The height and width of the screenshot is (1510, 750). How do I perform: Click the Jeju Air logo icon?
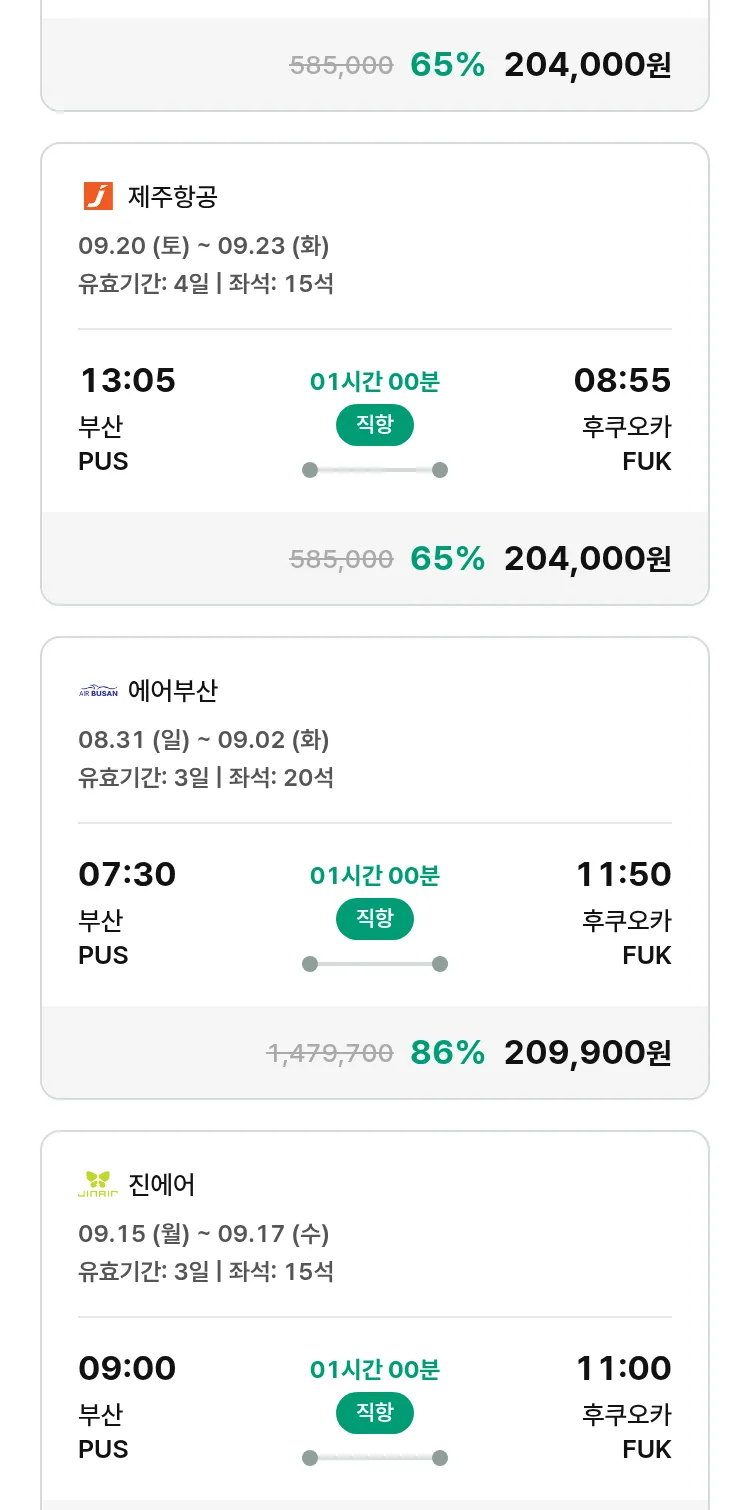coord(98,196)
